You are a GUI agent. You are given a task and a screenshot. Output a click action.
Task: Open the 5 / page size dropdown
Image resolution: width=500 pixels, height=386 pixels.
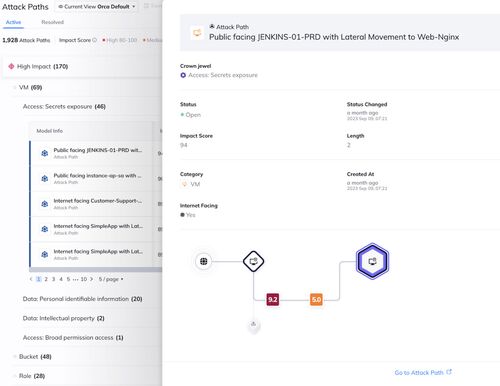click(x=111, y=279)
